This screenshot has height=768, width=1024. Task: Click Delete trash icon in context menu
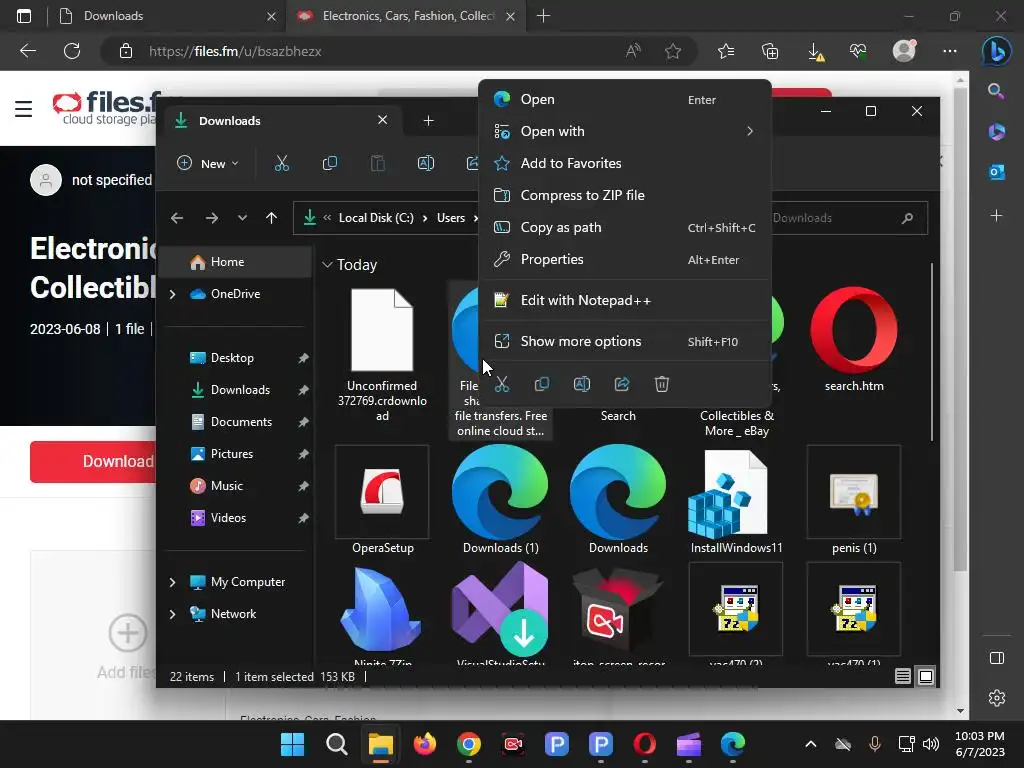[662, 384]
